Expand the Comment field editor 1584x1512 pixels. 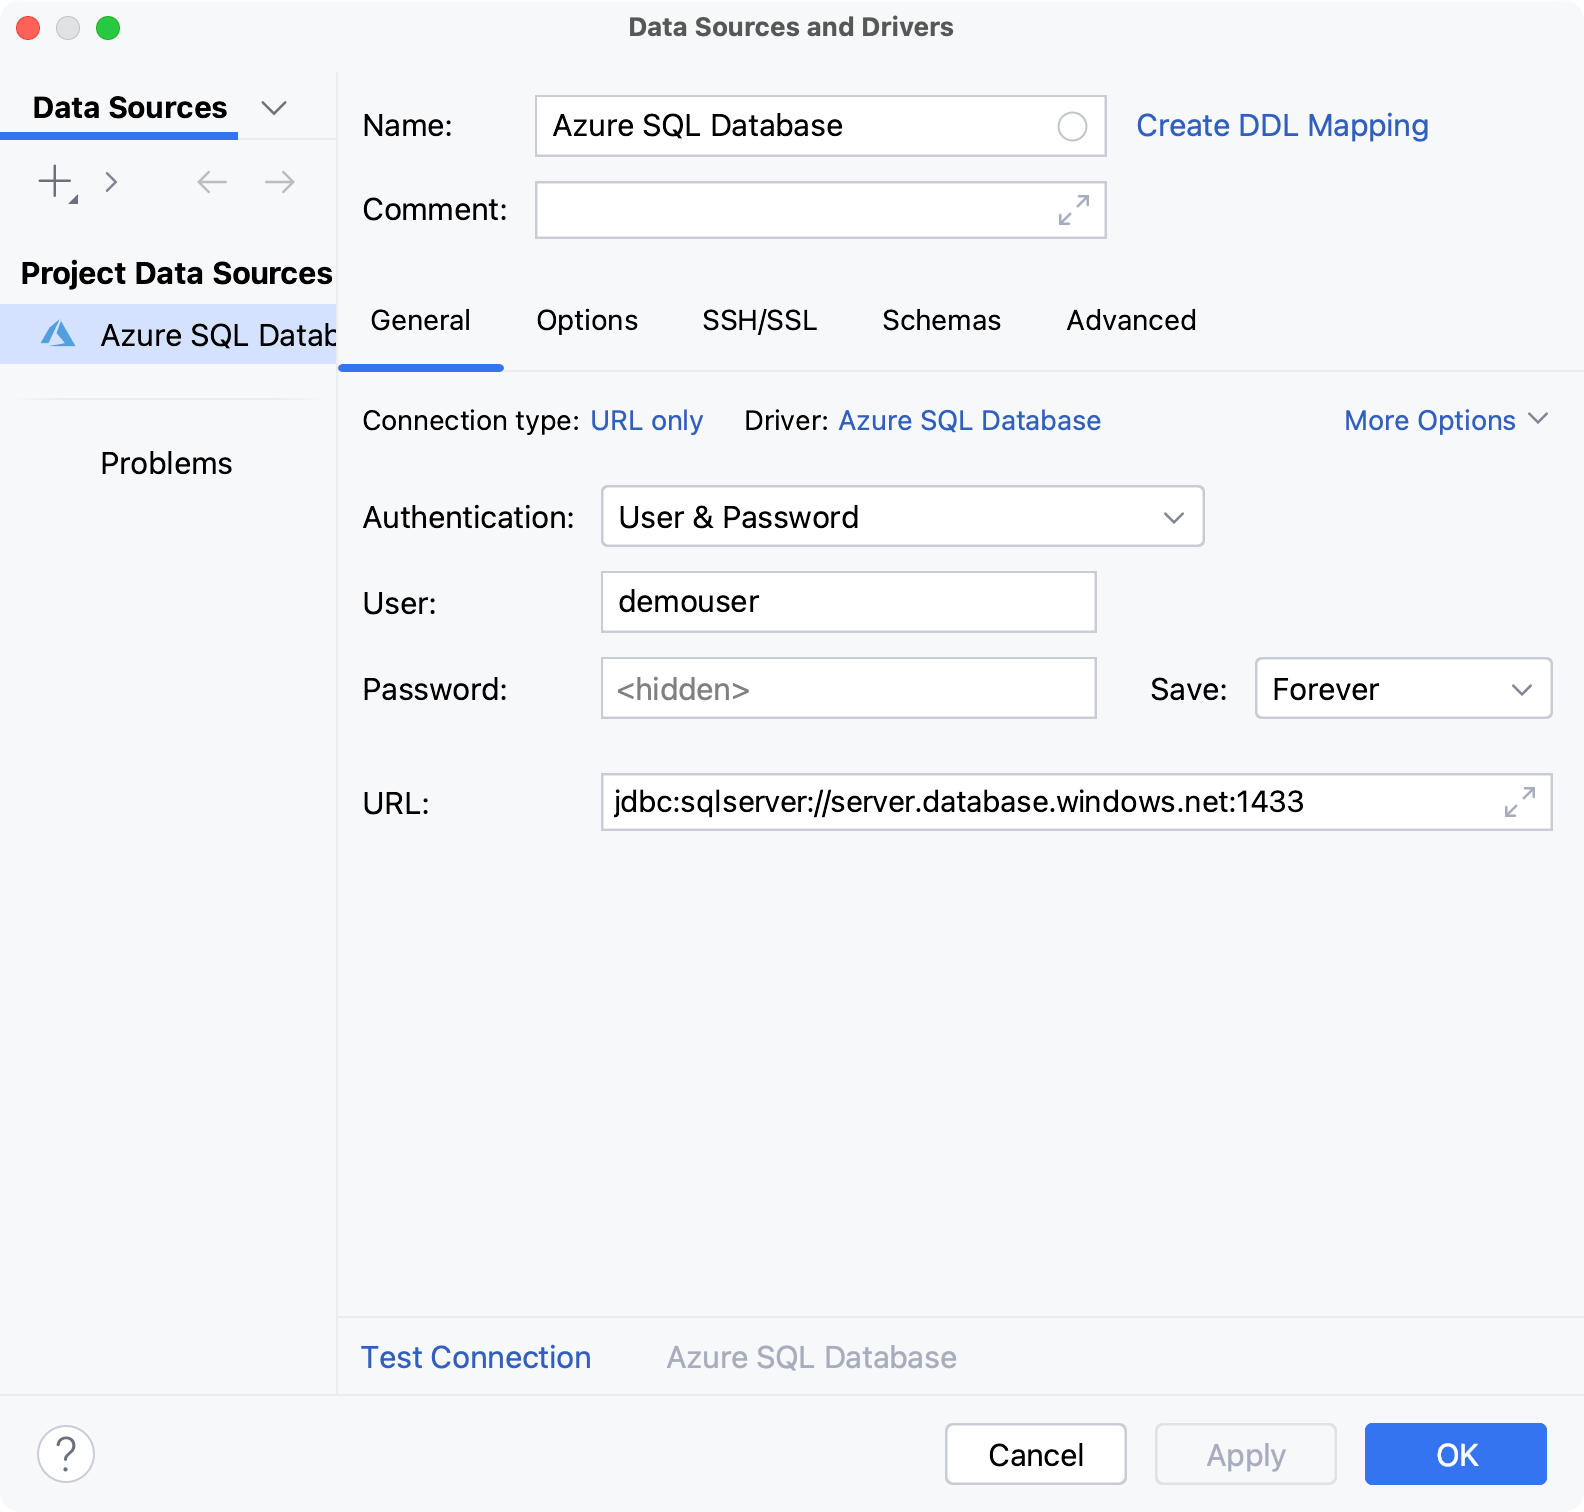point(1074,210)
